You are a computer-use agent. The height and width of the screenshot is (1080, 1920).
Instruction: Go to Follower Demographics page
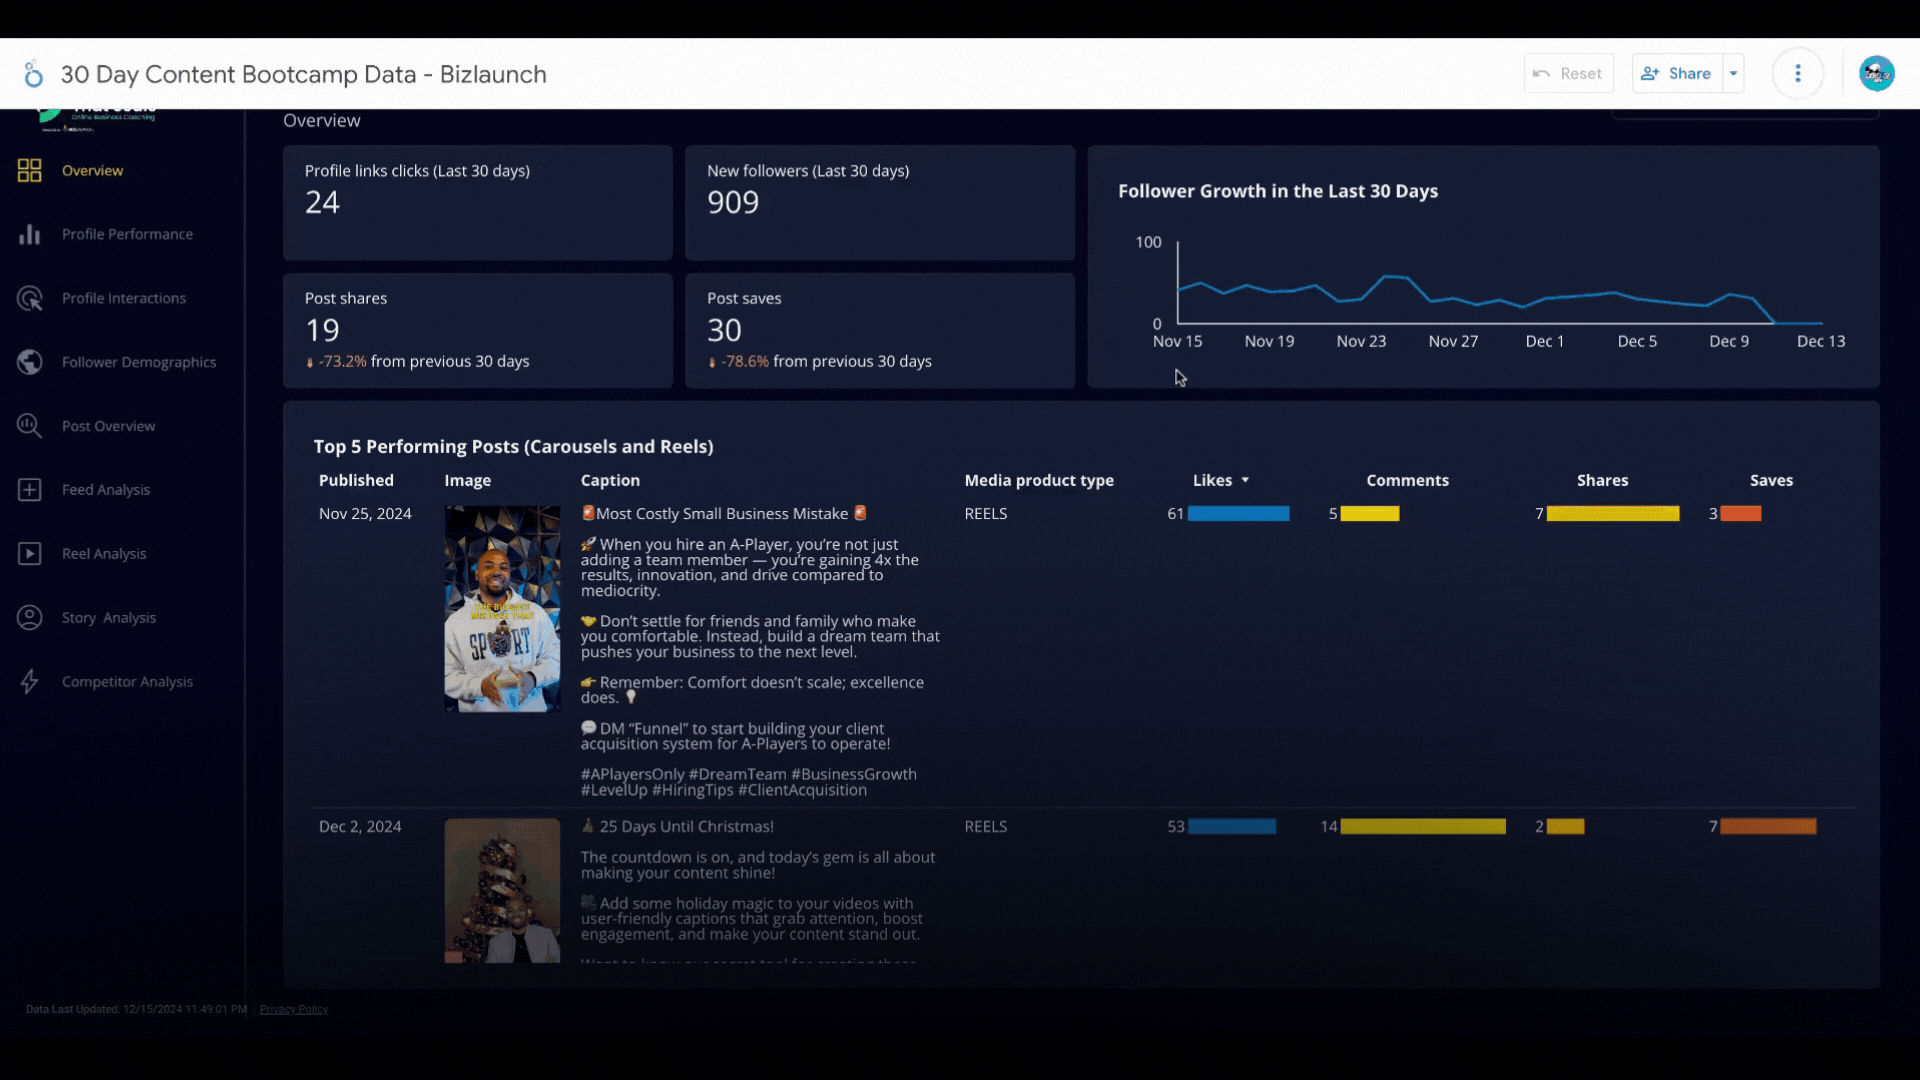[138, 362]
